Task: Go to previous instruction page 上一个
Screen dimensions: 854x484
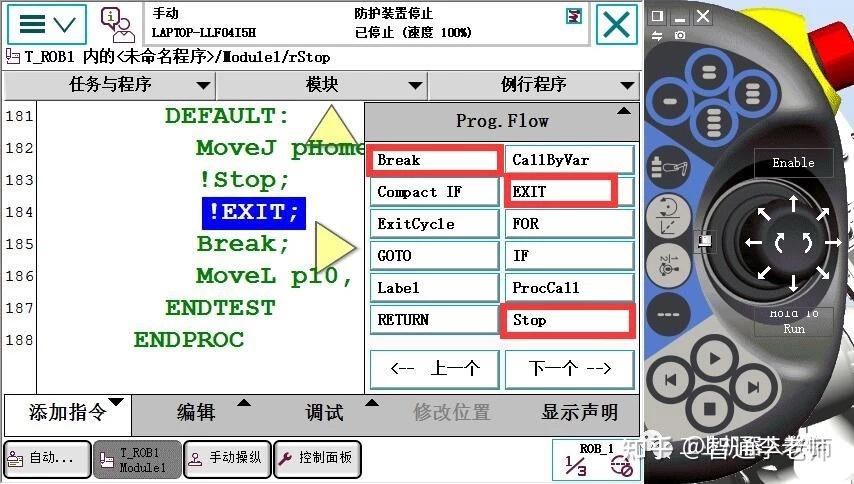Action: click(x=434, y=369)
